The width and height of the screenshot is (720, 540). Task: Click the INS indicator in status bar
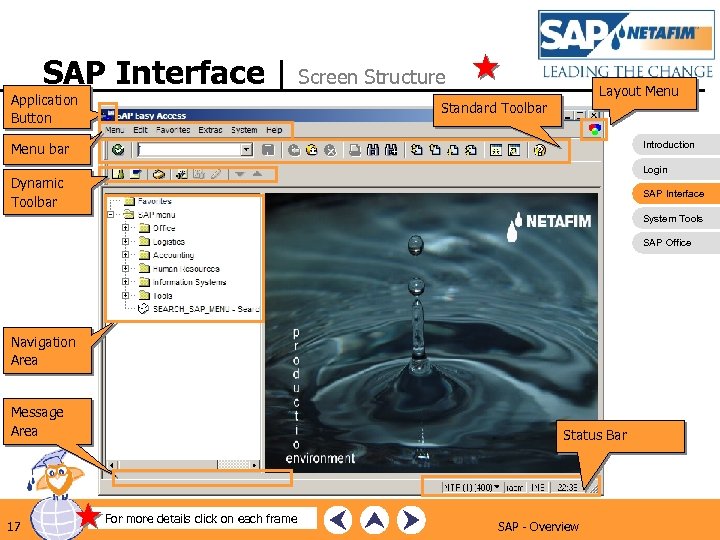[x=538, y=487]
